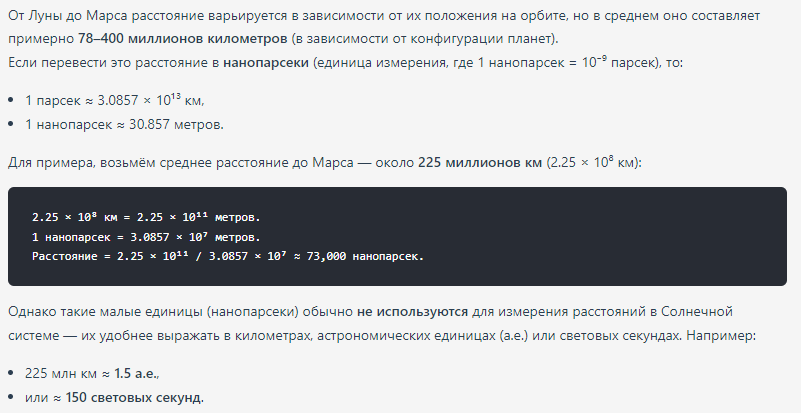Screen dimensions: 801x413
Task: Click '73,000 нанопарсек' result in code block
Action: click(x=365, y=256)
